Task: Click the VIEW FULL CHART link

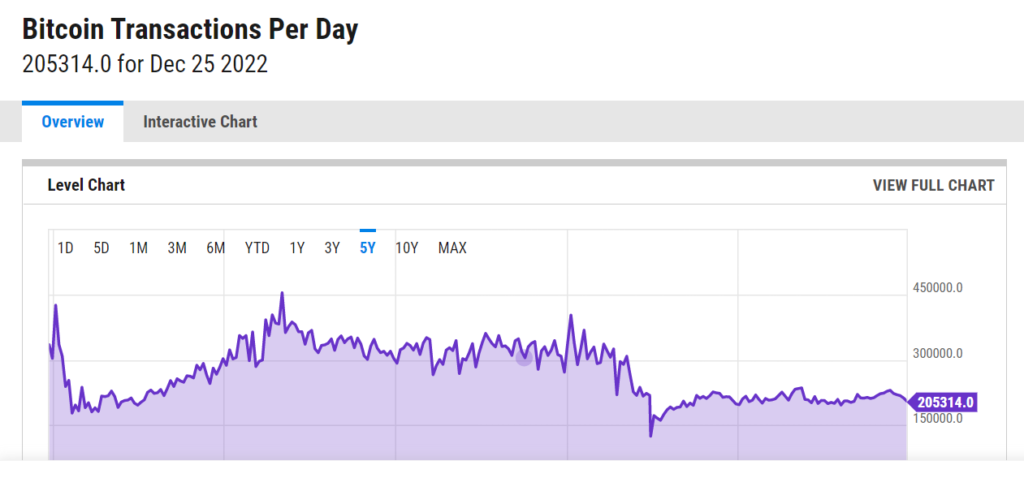Action: 933,185
